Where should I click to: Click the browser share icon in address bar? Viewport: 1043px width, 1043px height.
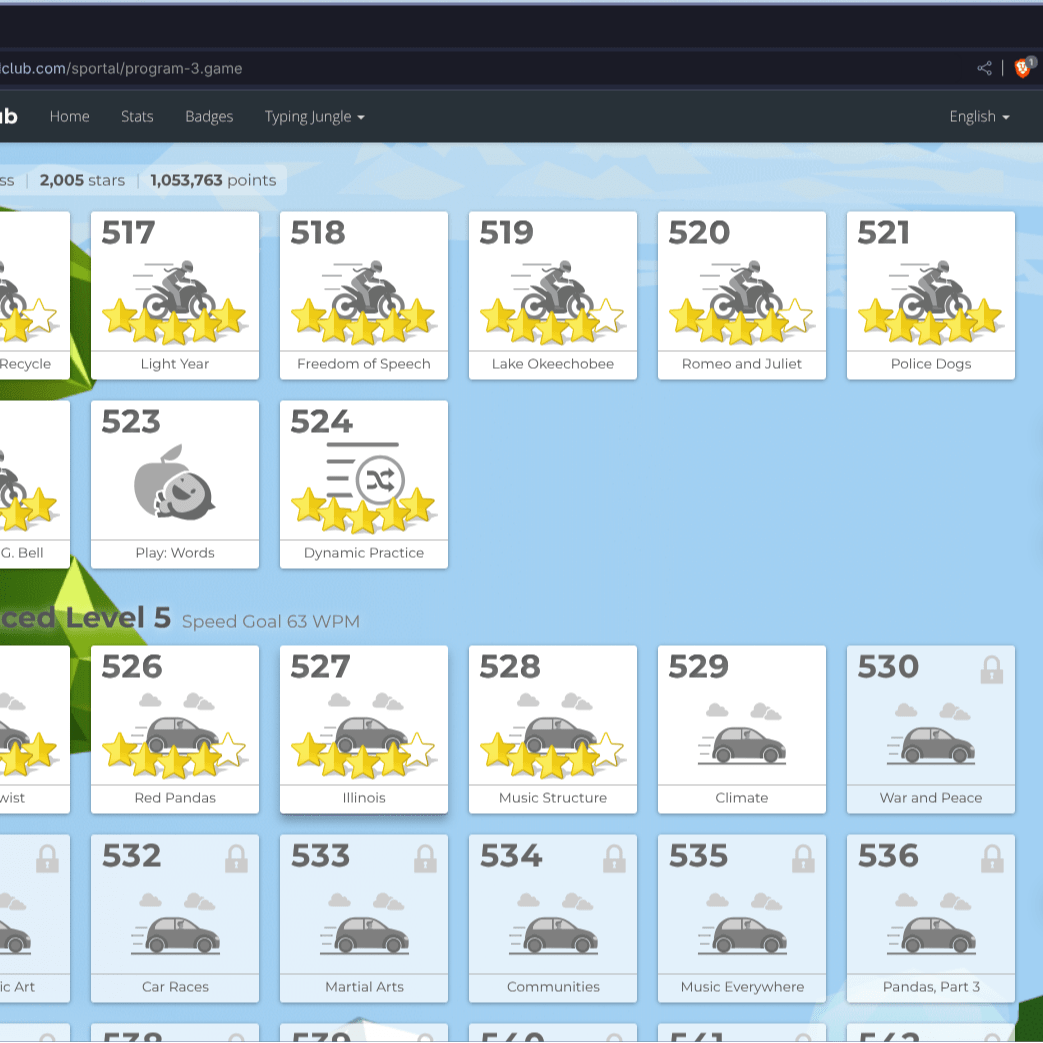click(984, 68)
